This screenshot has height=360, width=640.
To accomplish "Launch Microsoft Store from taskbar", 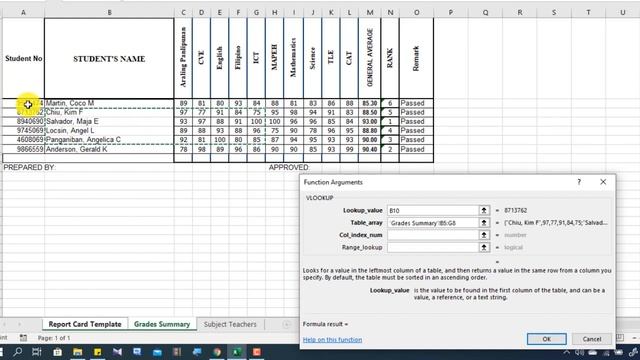I will pos(57,352).
